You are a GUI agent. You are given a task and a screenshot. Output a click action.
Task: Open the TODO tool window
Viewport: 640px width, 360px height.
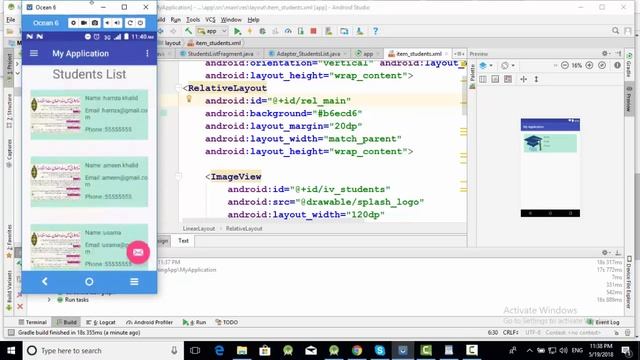tap(227, 322)
